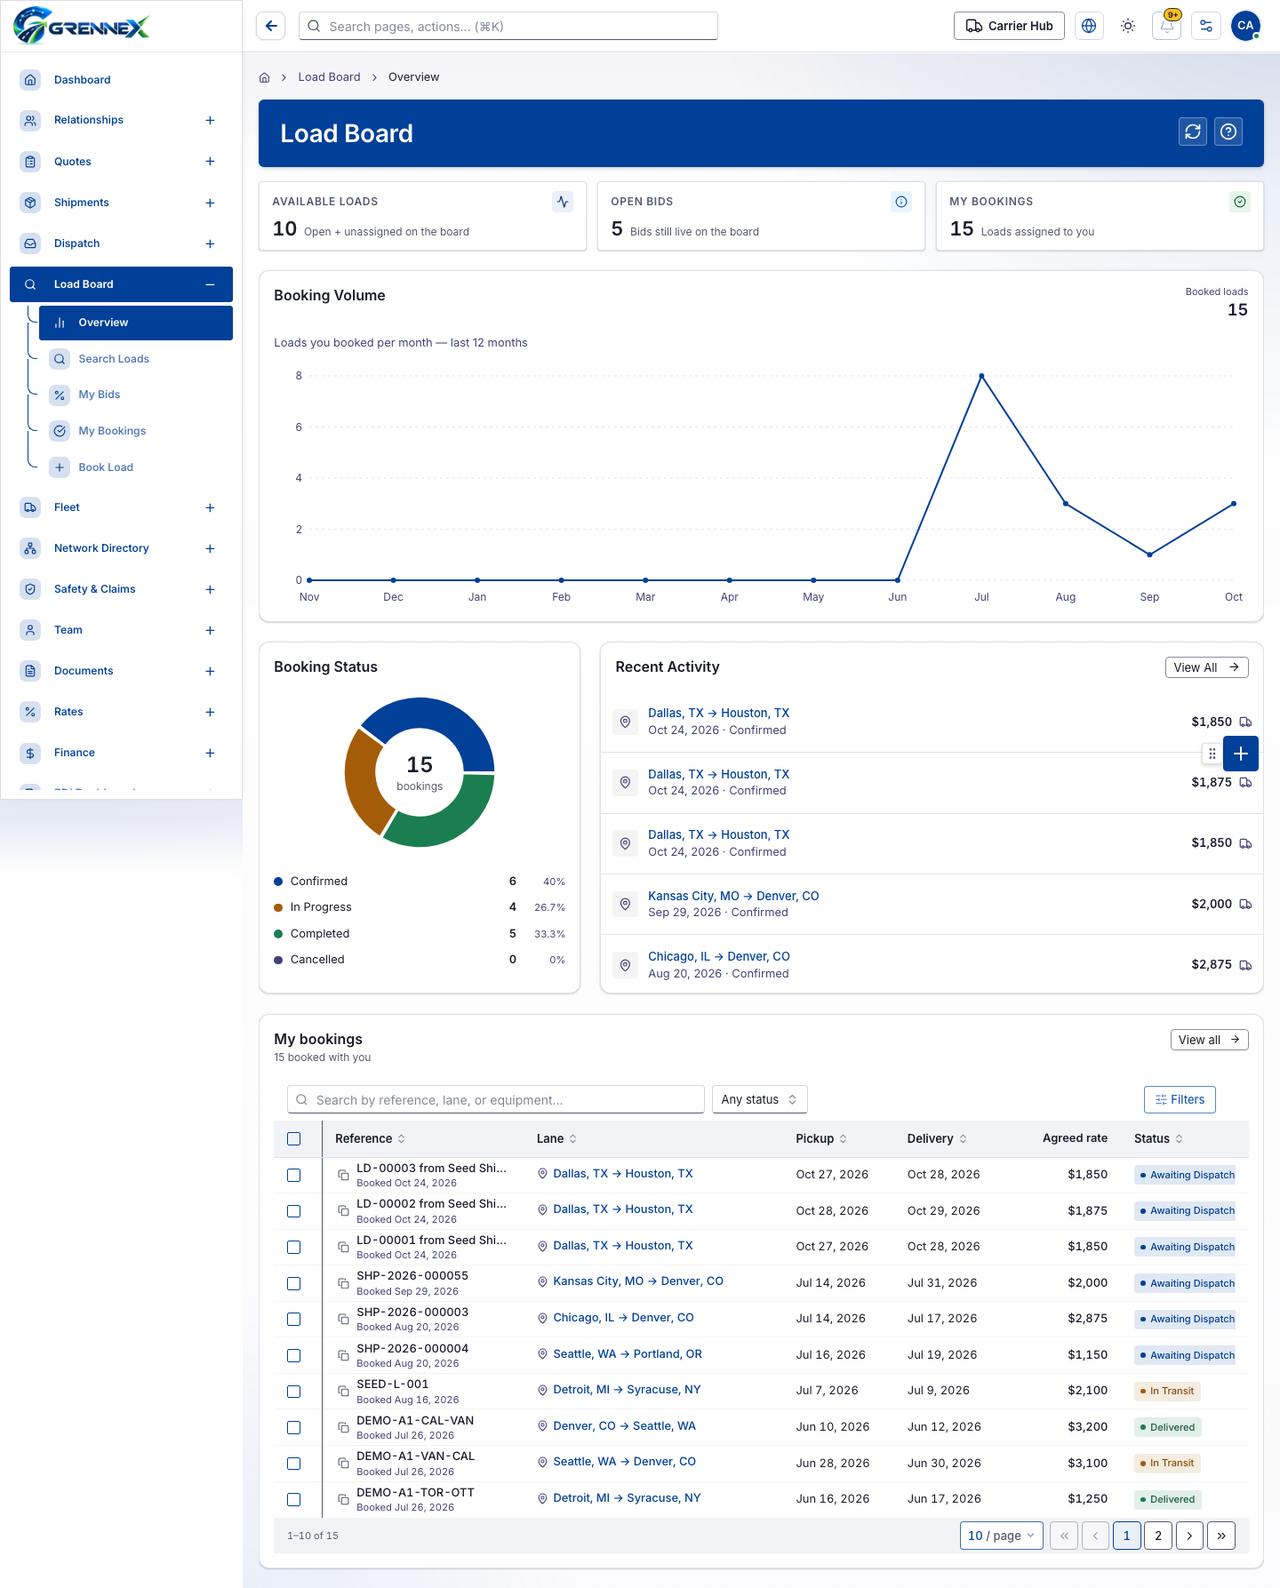This screenshot has width=1280, height=1588.
Task: Expand the Fleet sidebar section
Action: (210, 508)
